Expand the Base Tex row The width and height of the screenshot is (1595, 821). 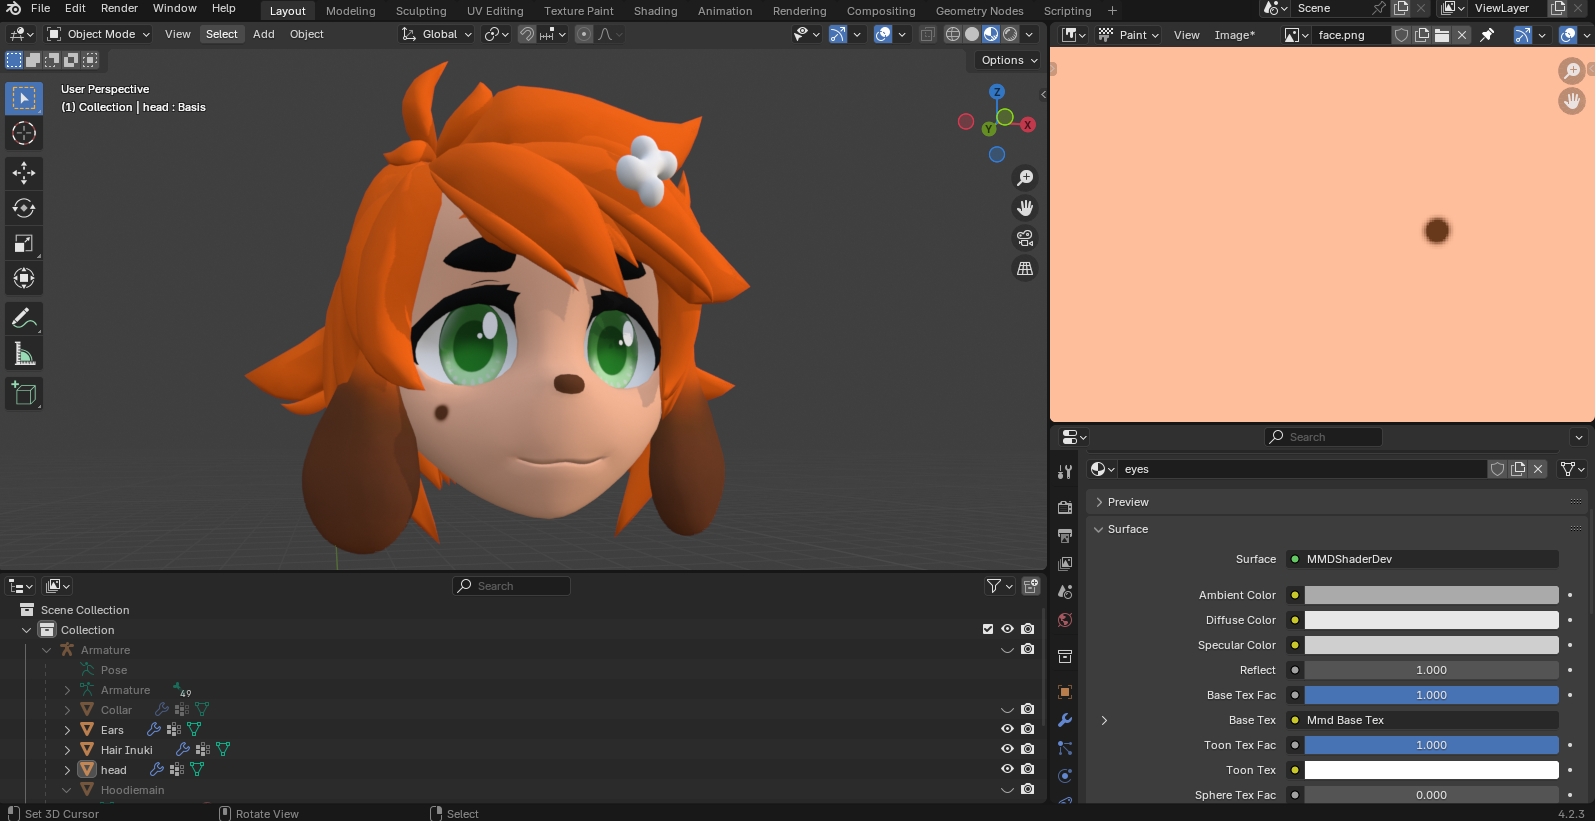point(1104,720)
